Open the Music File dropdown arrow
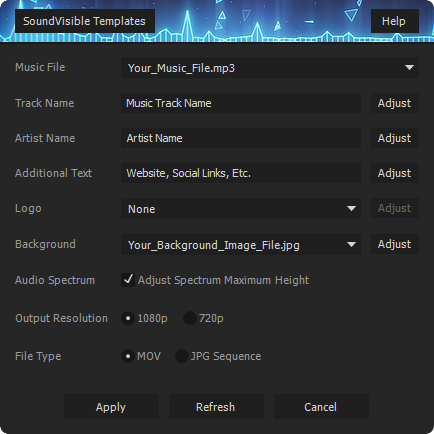 pyautogui.click(x=409, y=68)
